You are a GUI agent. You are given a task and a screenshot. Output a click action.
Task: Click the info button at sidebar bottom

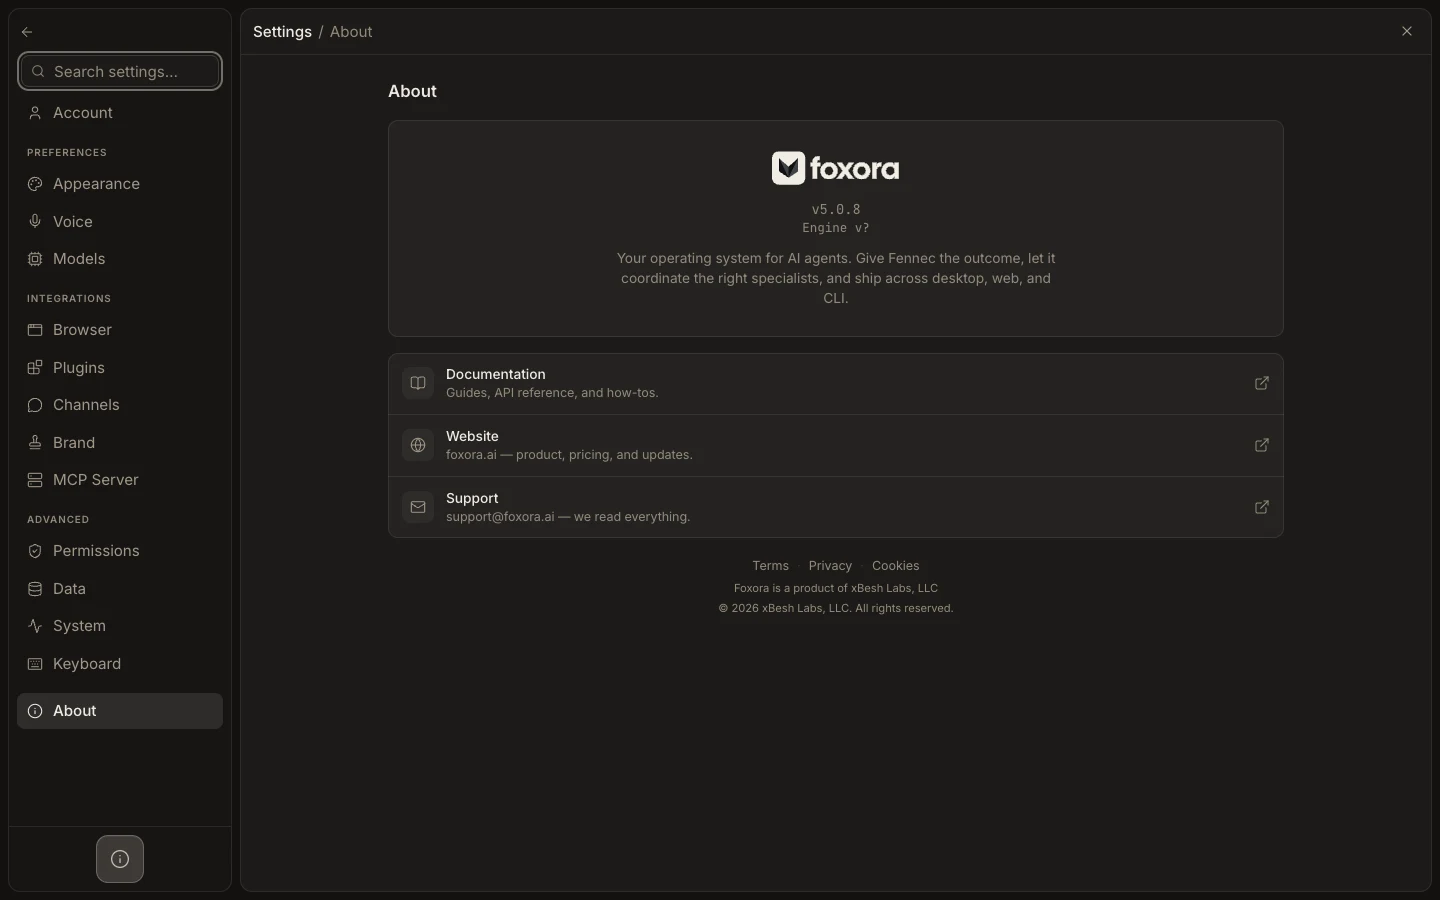(x=120, y=859)
